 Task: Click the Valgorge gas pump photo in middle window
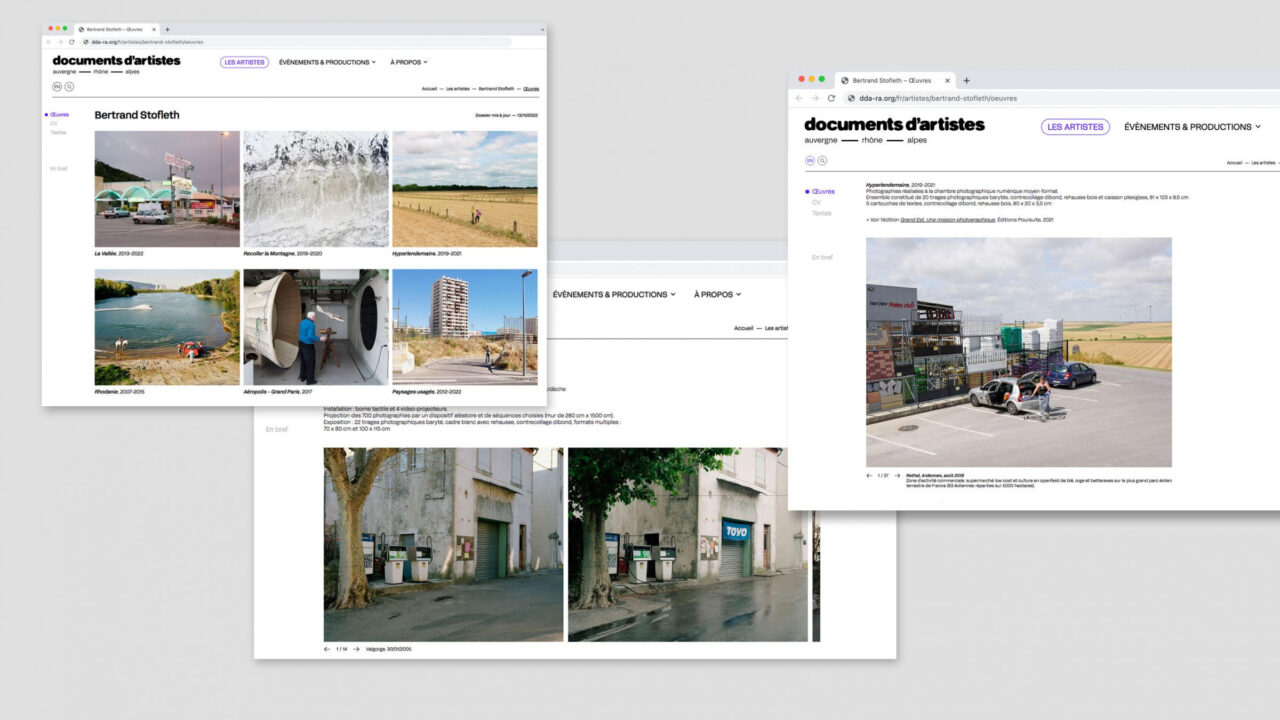[443, 544]
